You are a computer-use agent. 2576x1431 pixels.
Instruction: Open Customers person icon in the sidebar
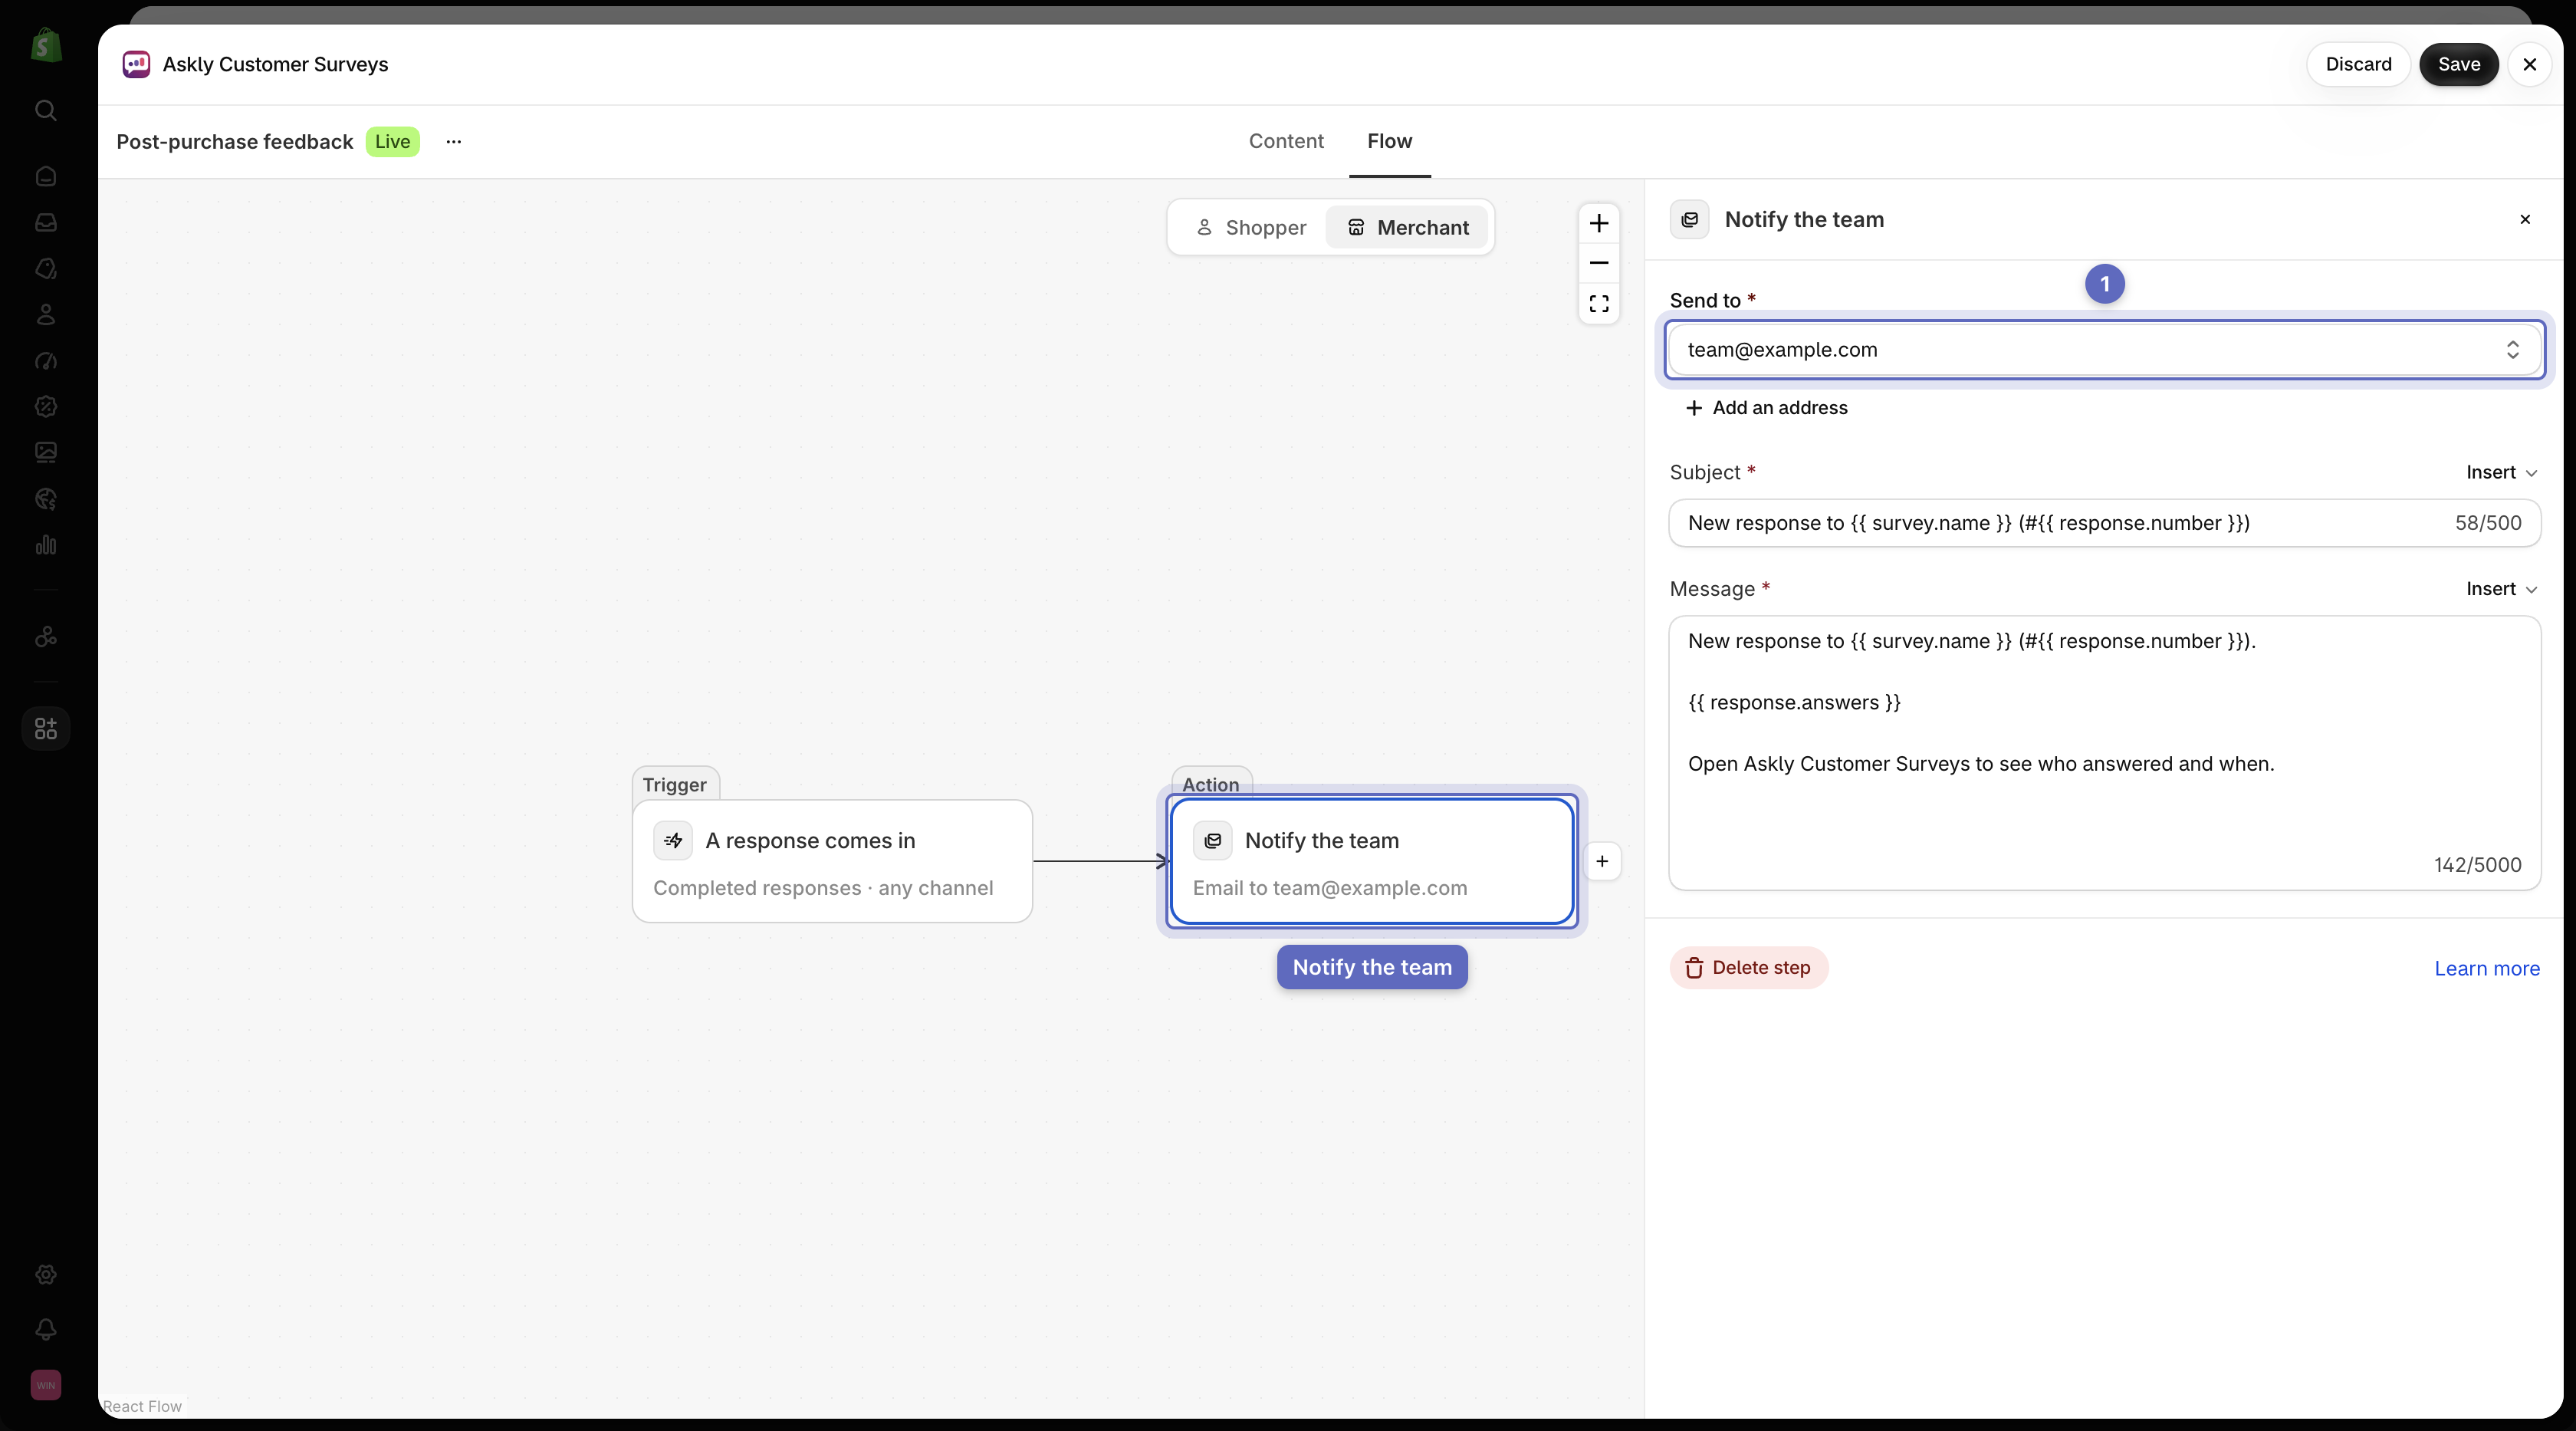point(46,314)
